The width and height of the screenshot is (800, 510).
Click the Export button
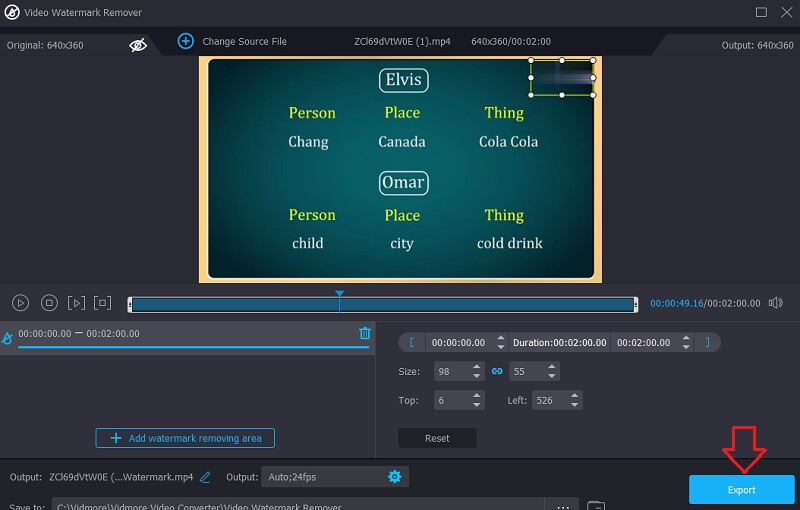[741, 490]
